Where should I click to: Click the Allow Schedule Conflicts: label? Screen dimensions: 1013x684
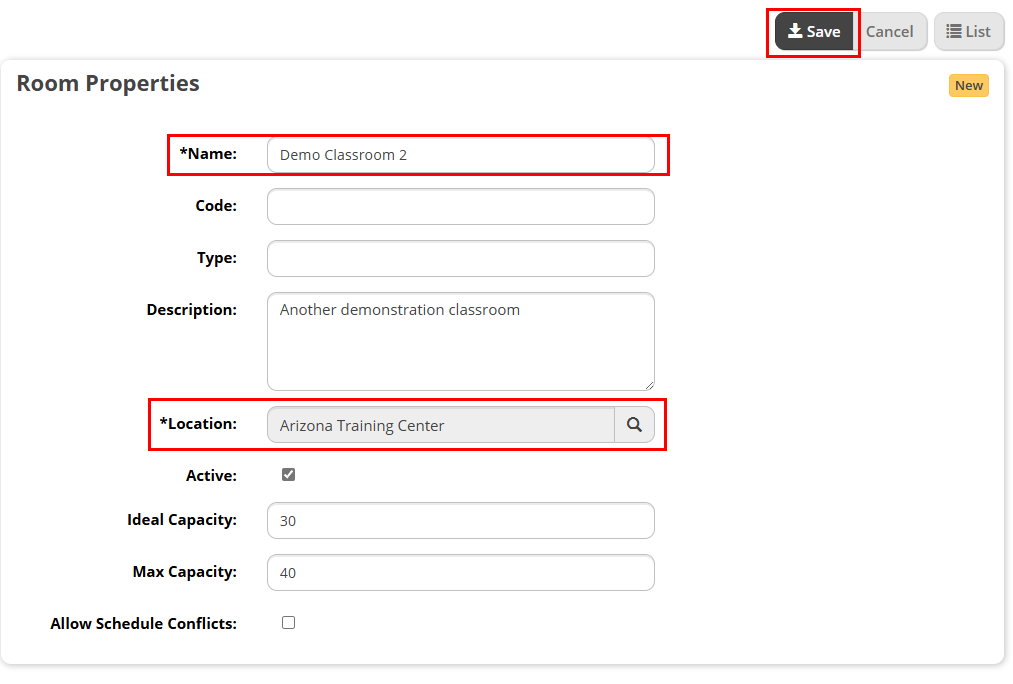pos(143,623)
